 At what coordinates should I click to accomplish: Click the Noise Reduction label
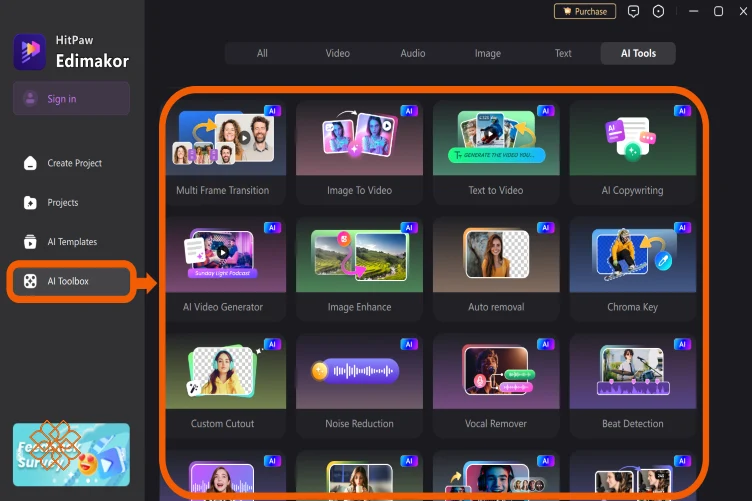(359, 423)
